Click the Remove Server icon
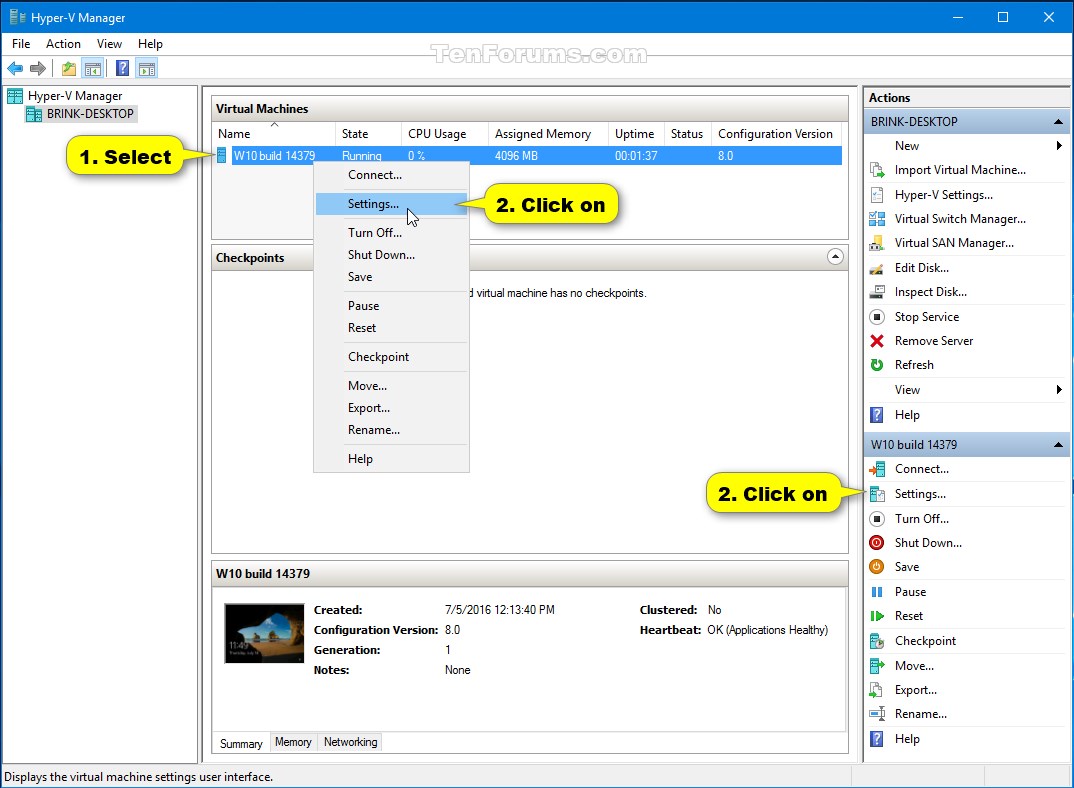The height and width of the screenshot is (788, 1074). [877, 340]
